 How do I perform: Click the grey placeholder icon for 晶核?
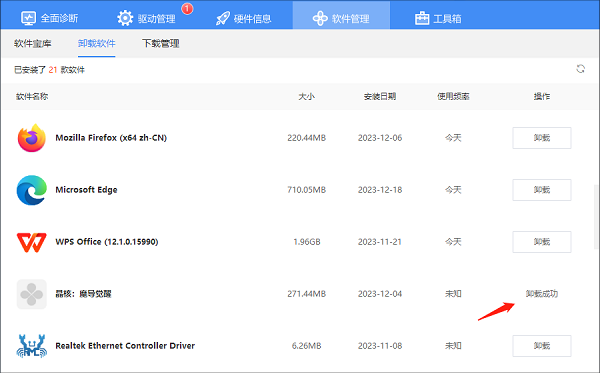point(32,294)
